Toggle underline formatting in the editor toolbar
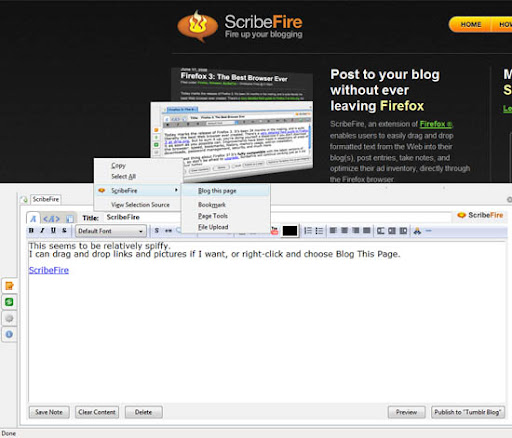This screenshot has width=512, height=438. pyautogui.click(x=53, y=230)
